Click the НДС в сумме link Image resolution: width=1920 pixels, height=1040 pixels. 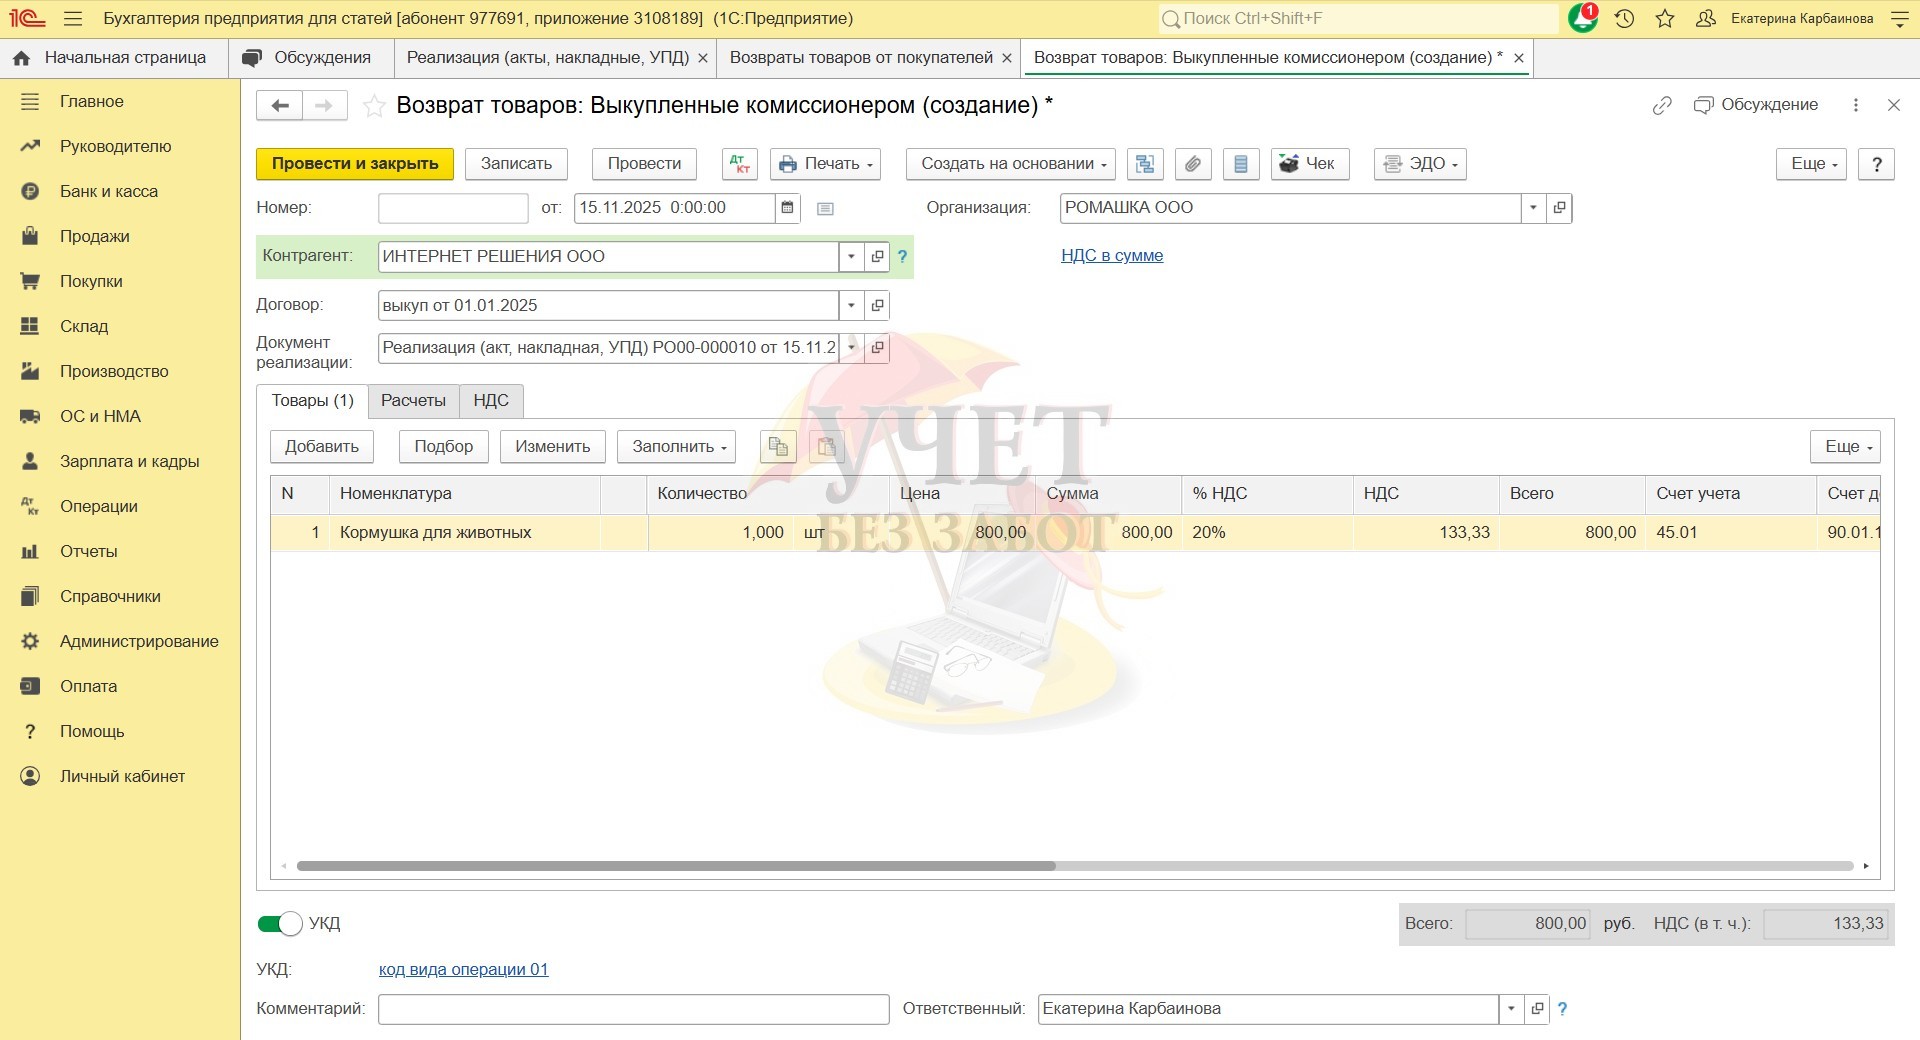[x=1111, y=256]
